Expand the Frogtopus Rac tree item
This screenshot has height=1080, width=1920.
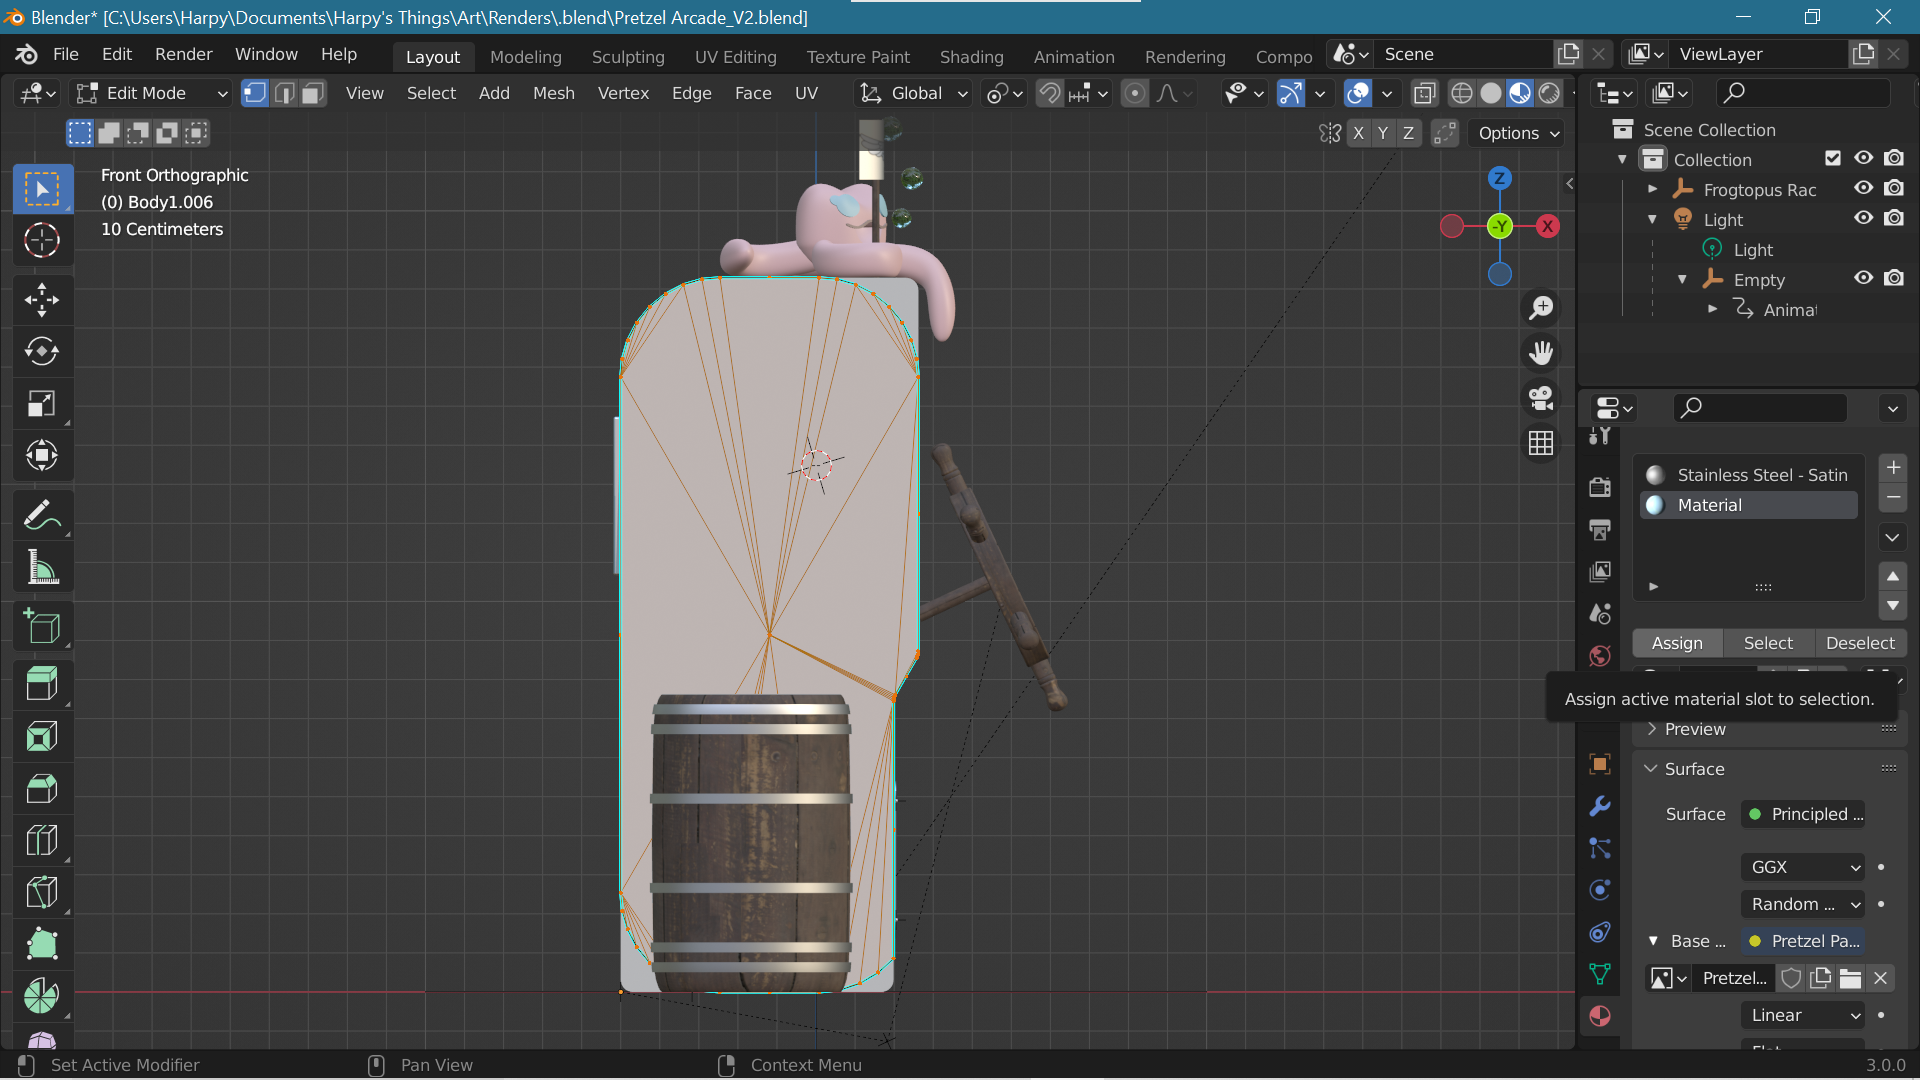[x=1653, y=189]
